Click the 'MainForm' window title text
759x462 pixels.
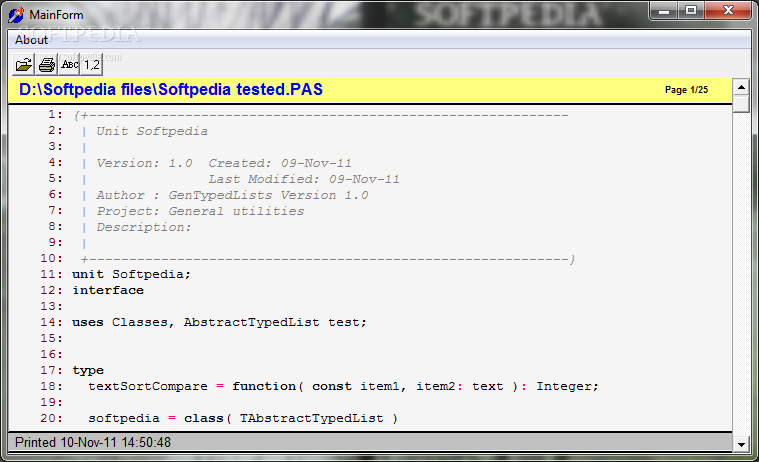[x=56, y=15]
